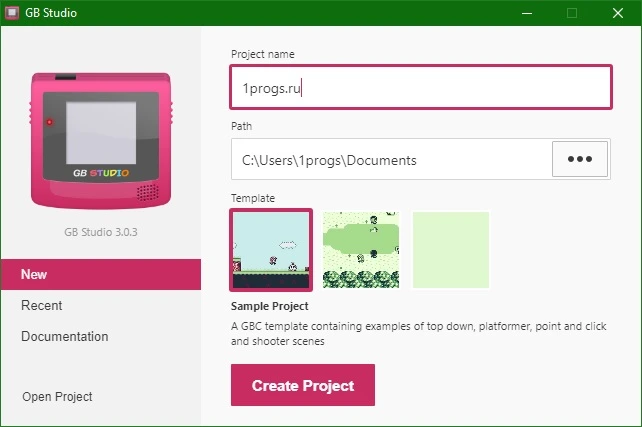The width and height of the screenshot is (642, 427).
Task: Pick the blank light green template
Action: 451,250
